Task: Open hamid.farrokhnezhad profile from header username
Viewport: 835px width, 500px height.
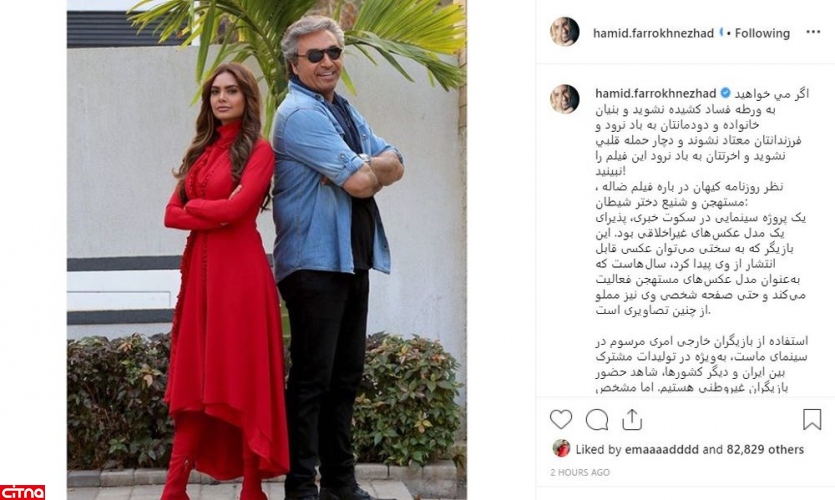Action: click(x=653, y=33)
